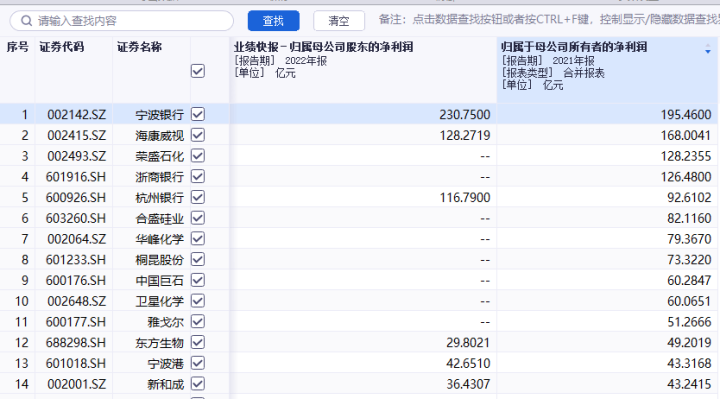720x399 pixels.
Task: Select security code 002064.SZ
Action: (x=77, y=239)
